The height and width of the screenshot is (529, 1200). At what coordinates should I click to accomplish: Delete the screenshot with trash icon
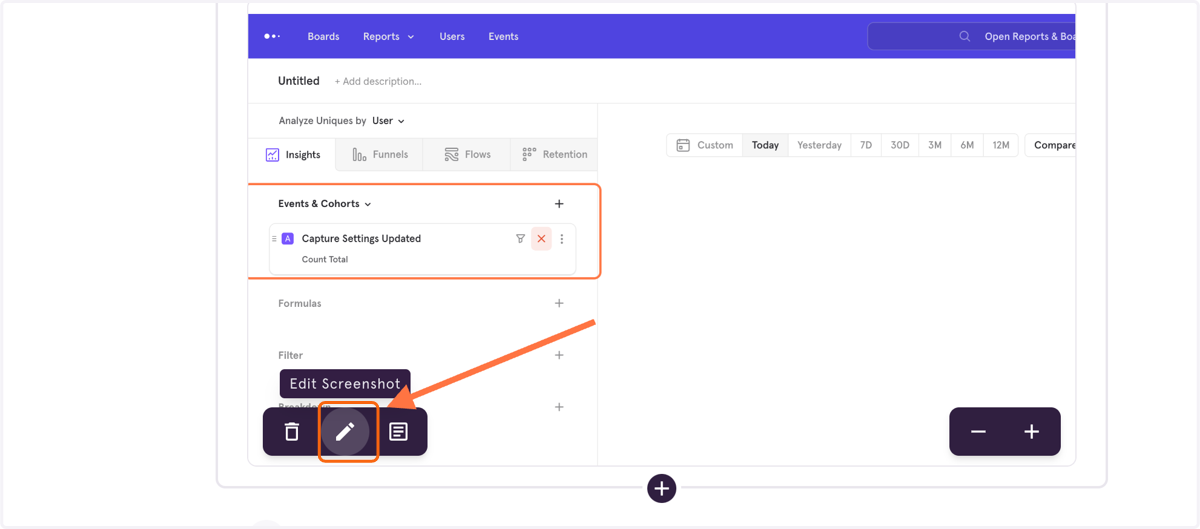[292, 431]
